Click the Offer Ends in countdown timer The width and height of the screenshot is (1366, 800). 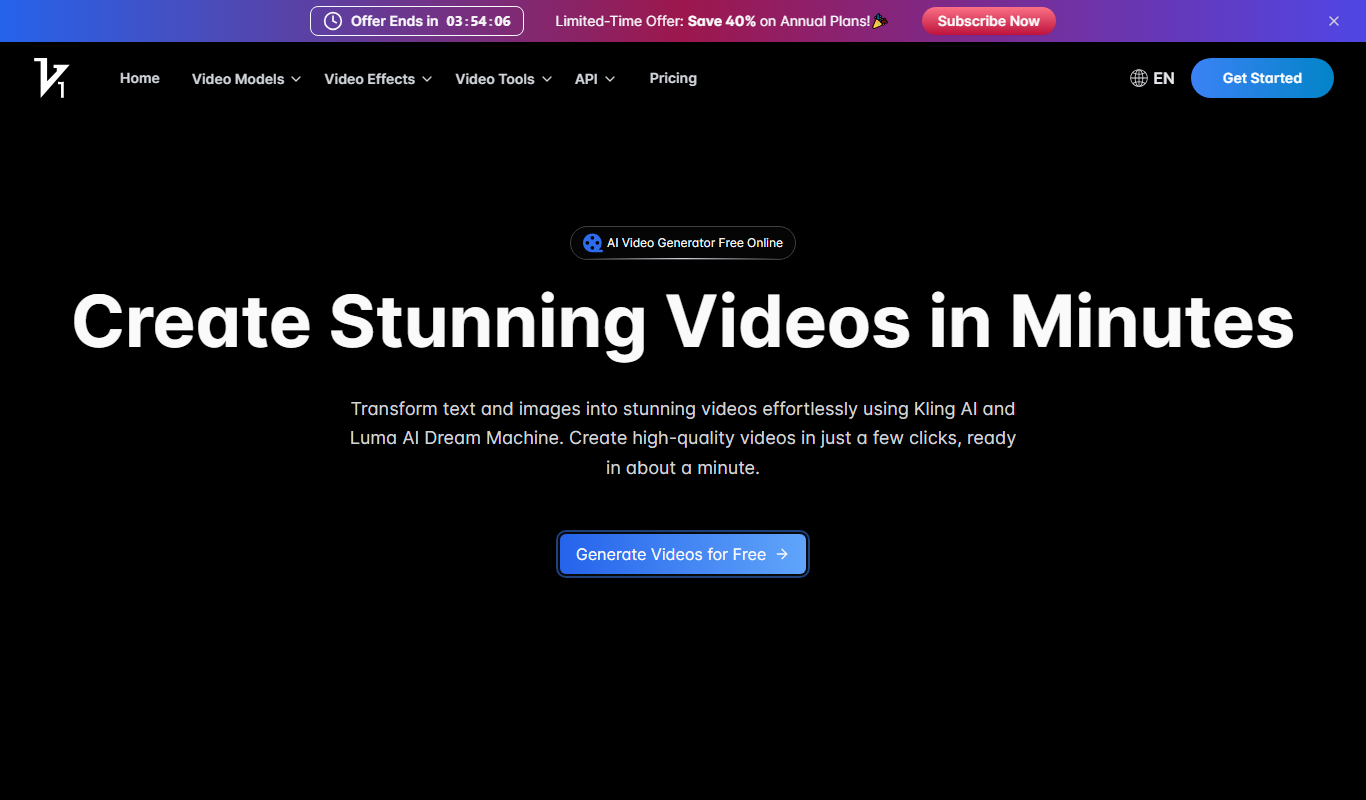(x=417, y=21)
